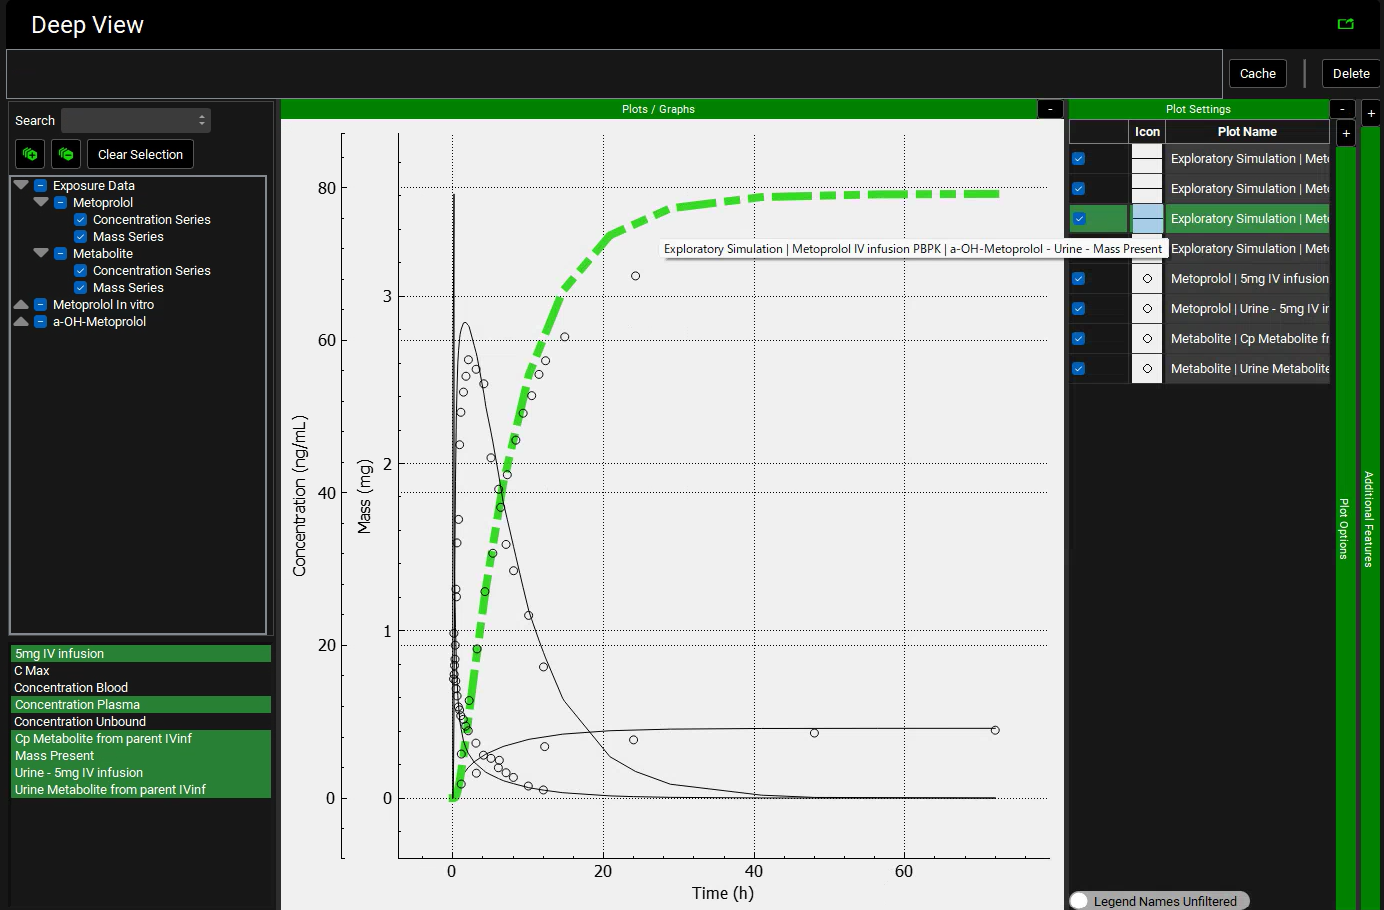Image resolution: width=1384 pixels, height=910 pixels.
Task: Click the Clear Selection button
Action: coord(140,154)
